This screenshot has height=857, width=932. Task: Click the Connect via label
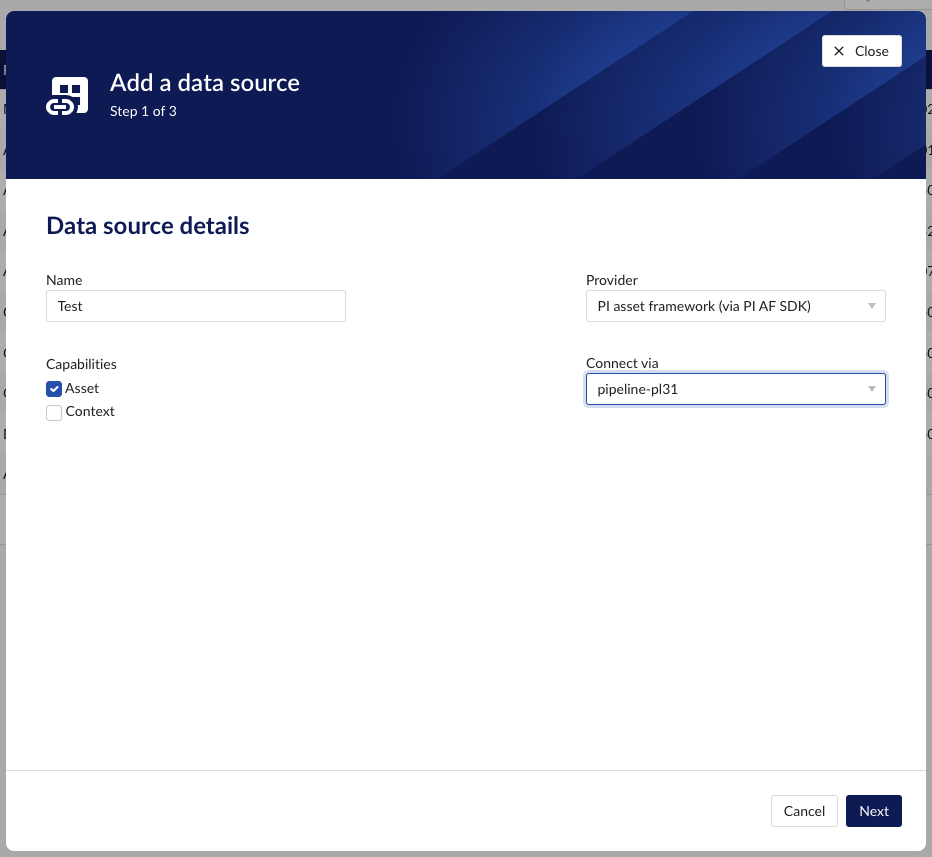(x=622, y=363)
